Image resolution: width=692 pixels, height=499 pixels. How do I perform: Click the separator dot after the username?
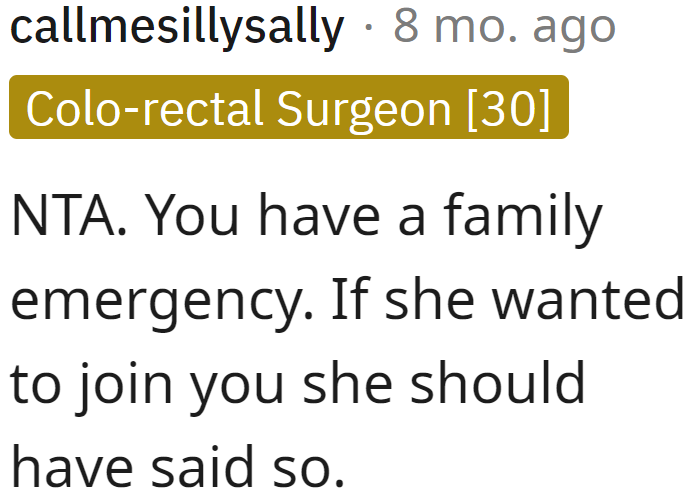tap(368, 30)
